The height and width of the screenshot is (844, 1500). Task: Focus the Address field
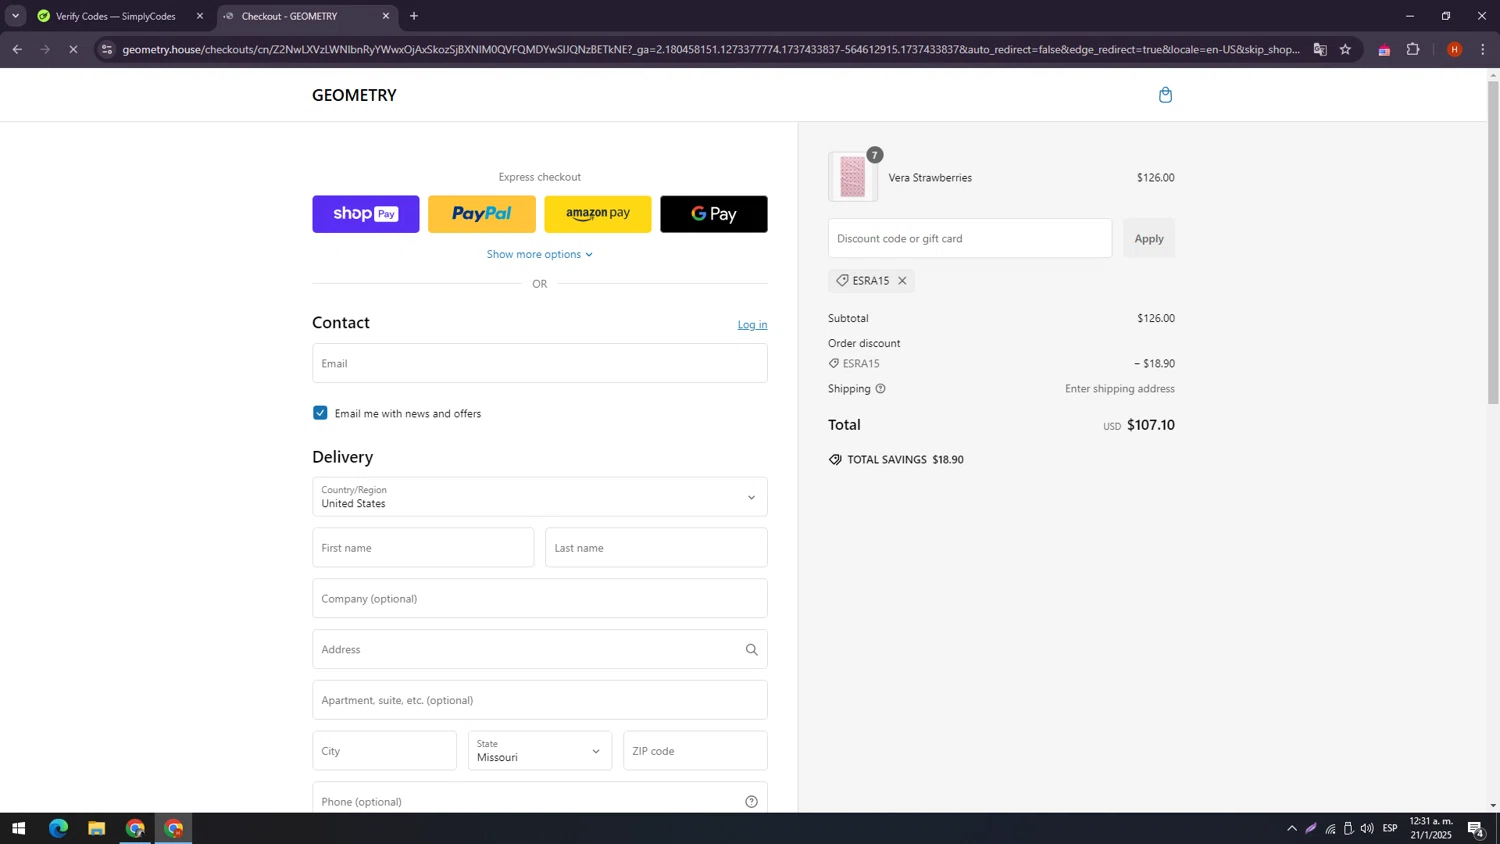click(540, 650)
